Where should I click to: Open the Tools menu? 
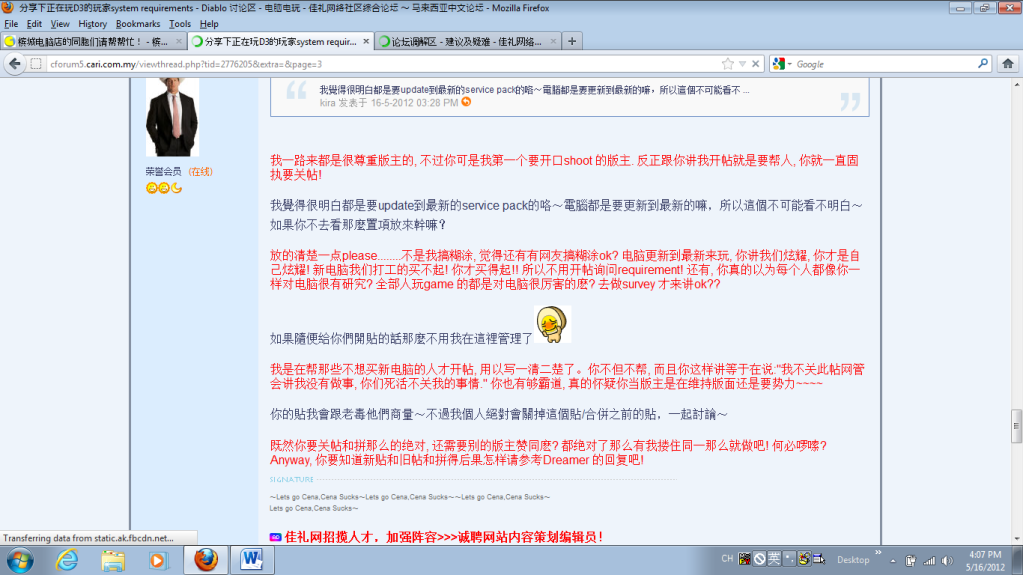179,24
